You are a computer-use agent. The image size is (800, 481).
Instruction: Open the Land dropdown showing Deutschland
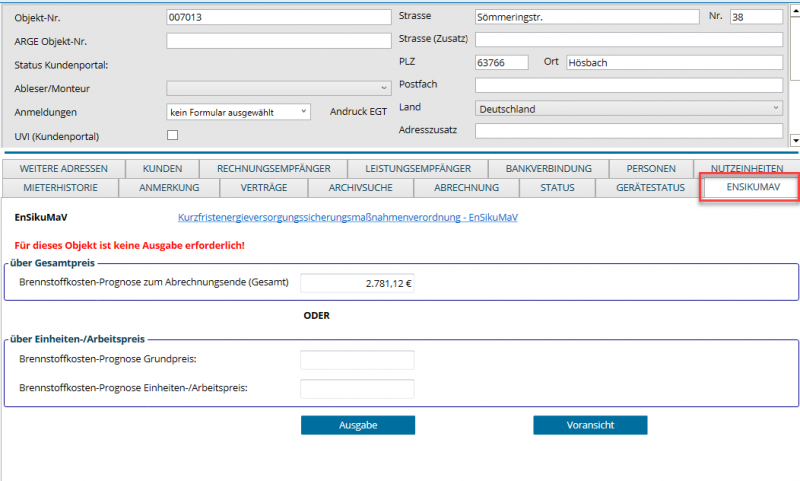[629, 109]
